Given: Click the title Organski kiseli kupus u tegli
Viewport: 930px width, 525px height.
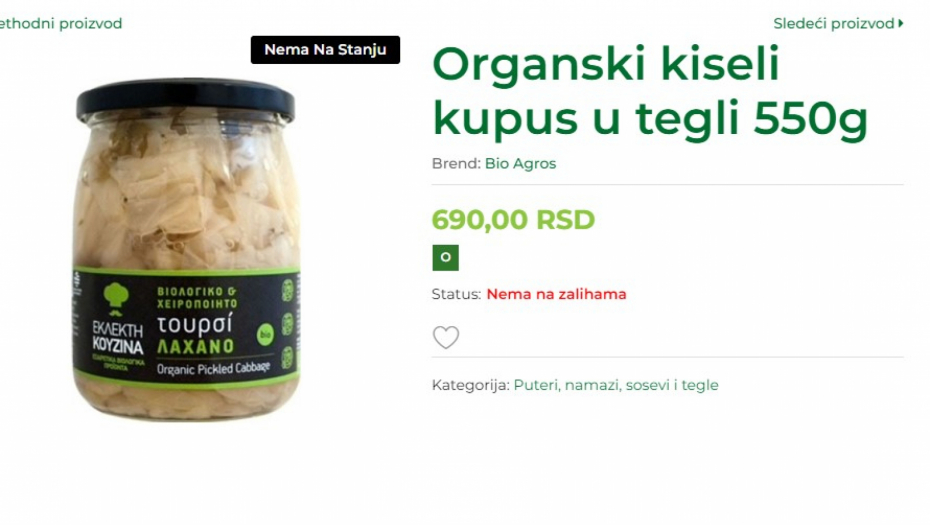Looking at the screenshot, I should [649, 91].
